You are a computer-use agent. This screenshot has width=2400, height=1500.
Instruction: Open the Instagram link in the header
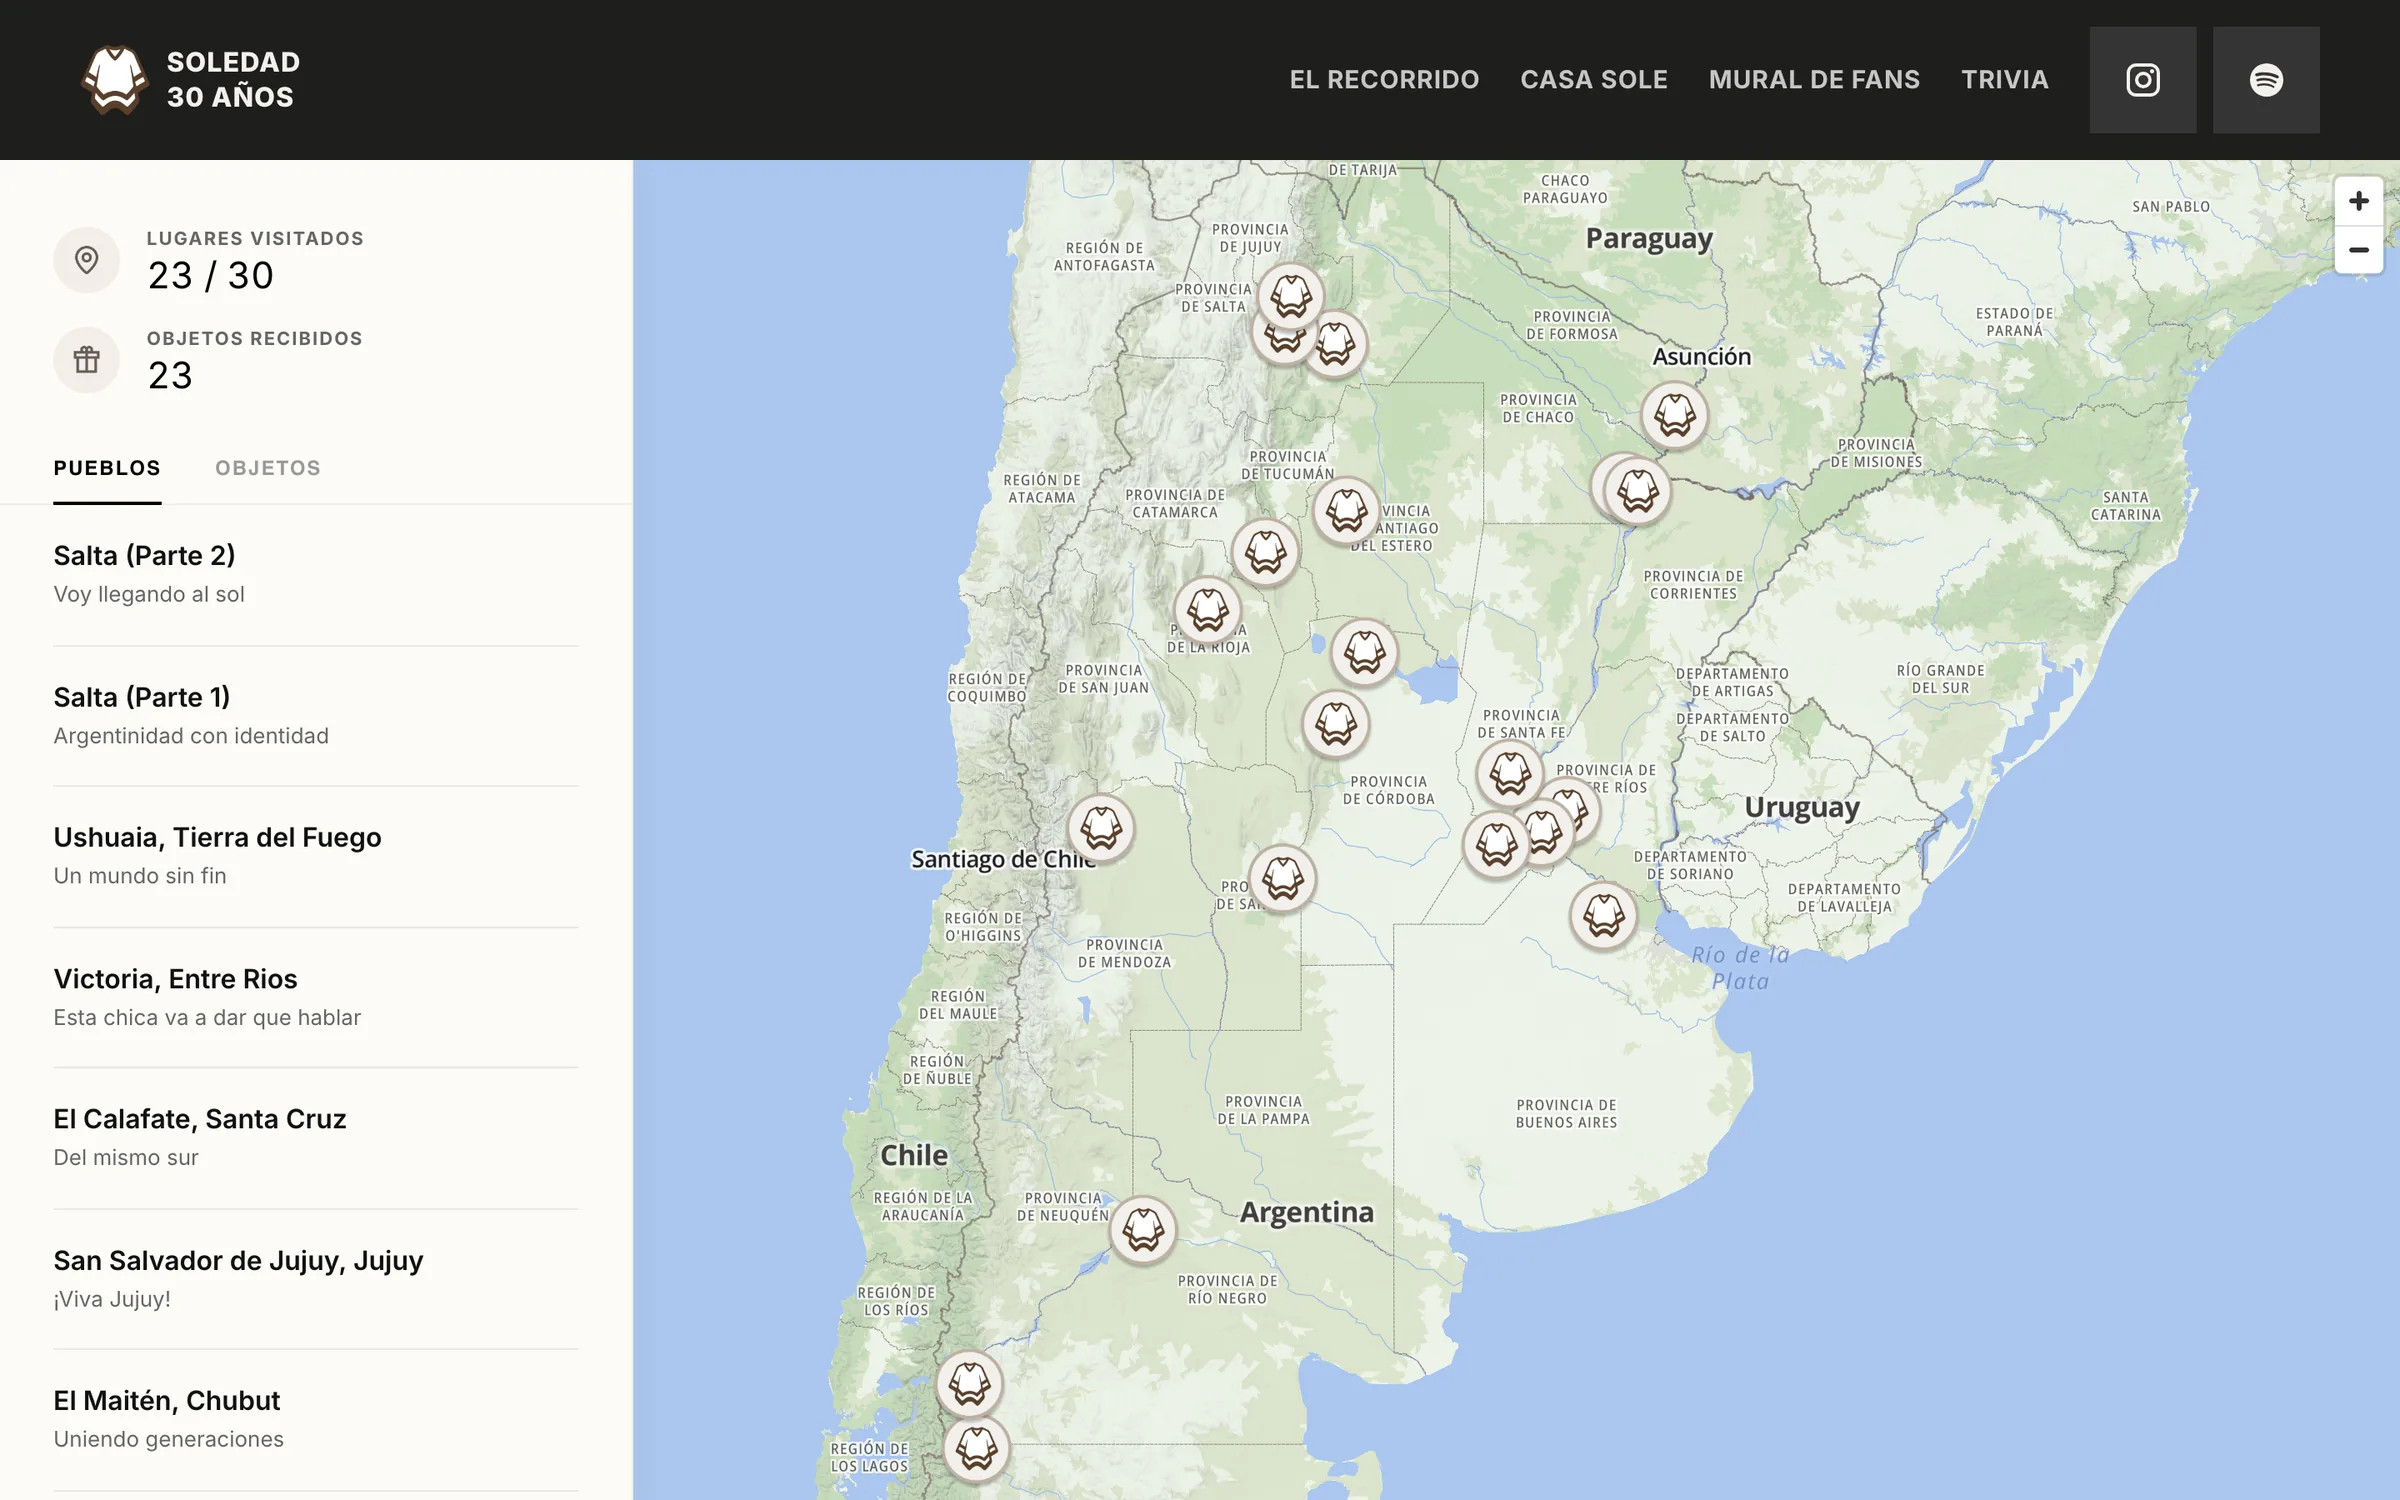point(2142,80)
